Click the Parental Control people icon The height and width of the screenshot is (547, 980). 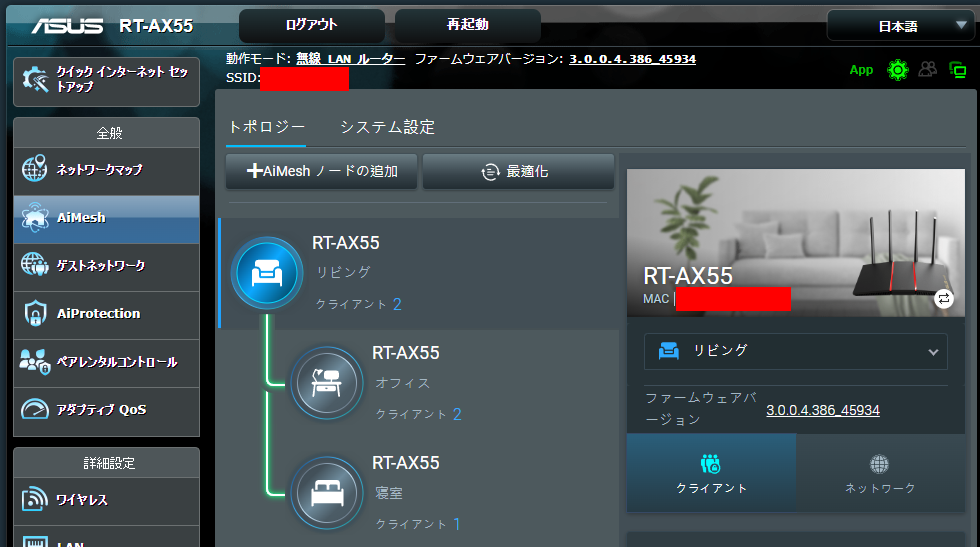(x=34, y=361)
